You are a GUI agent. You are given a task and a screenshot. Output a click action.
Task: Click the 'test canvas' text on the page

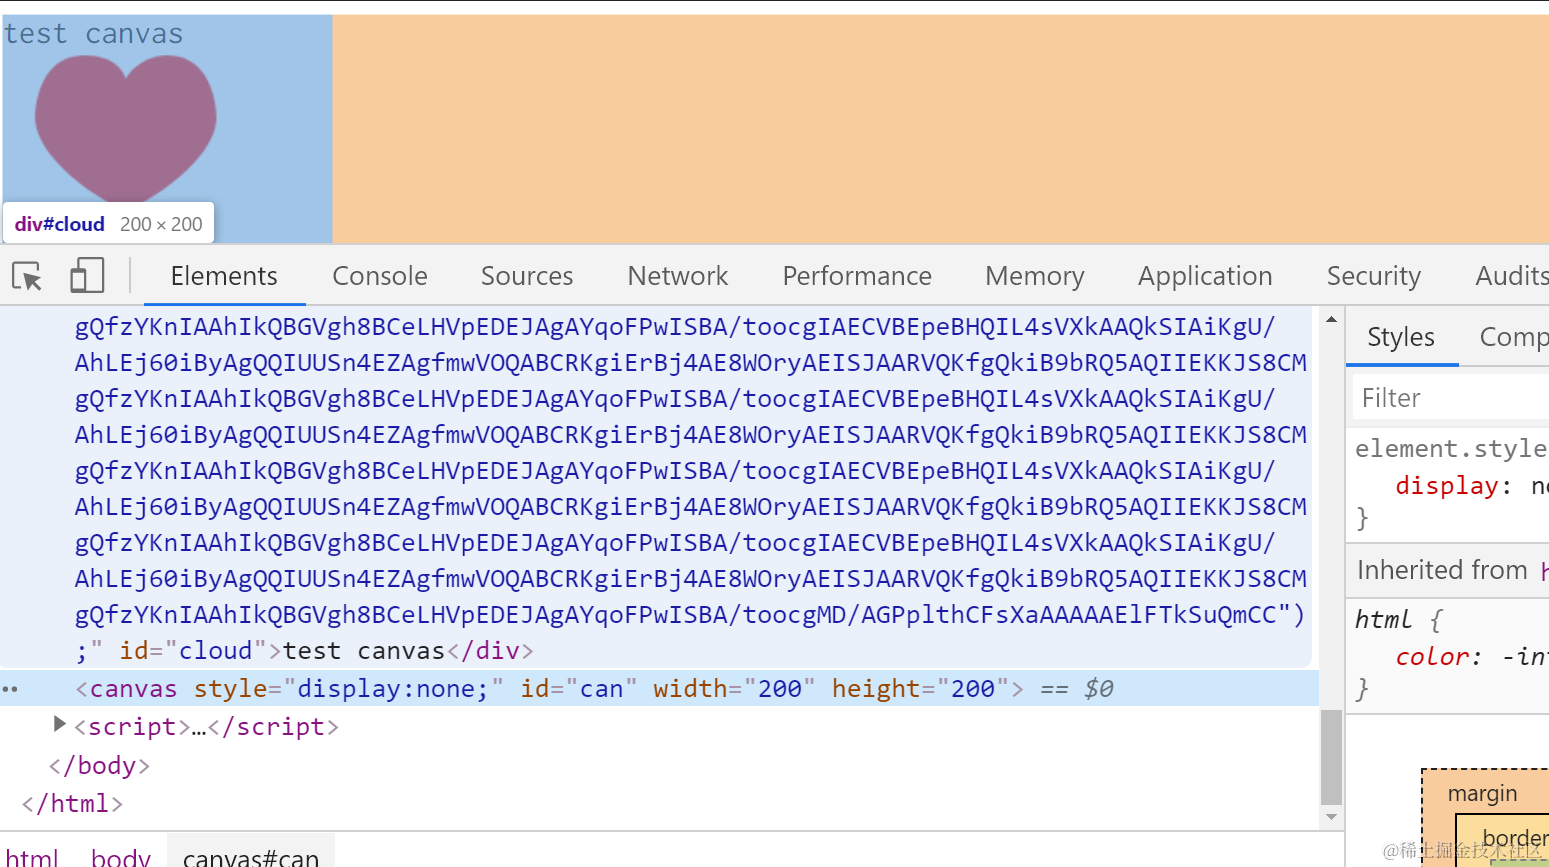click(x=94, y=34)
